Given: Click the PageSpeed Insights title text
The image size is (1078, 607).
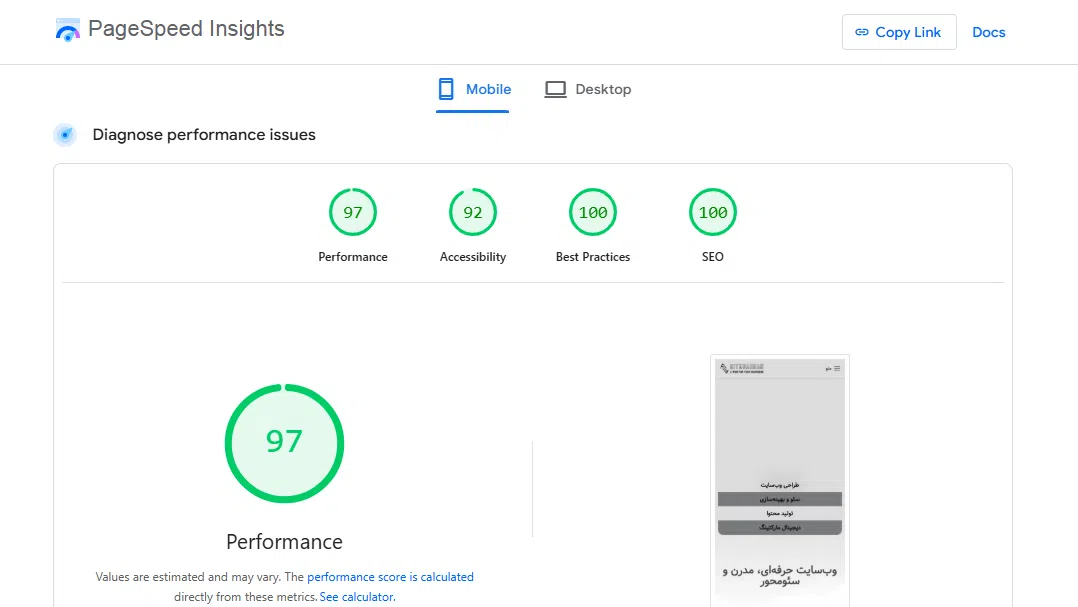Looking at the screenshot, I should [x=186, y=29].
